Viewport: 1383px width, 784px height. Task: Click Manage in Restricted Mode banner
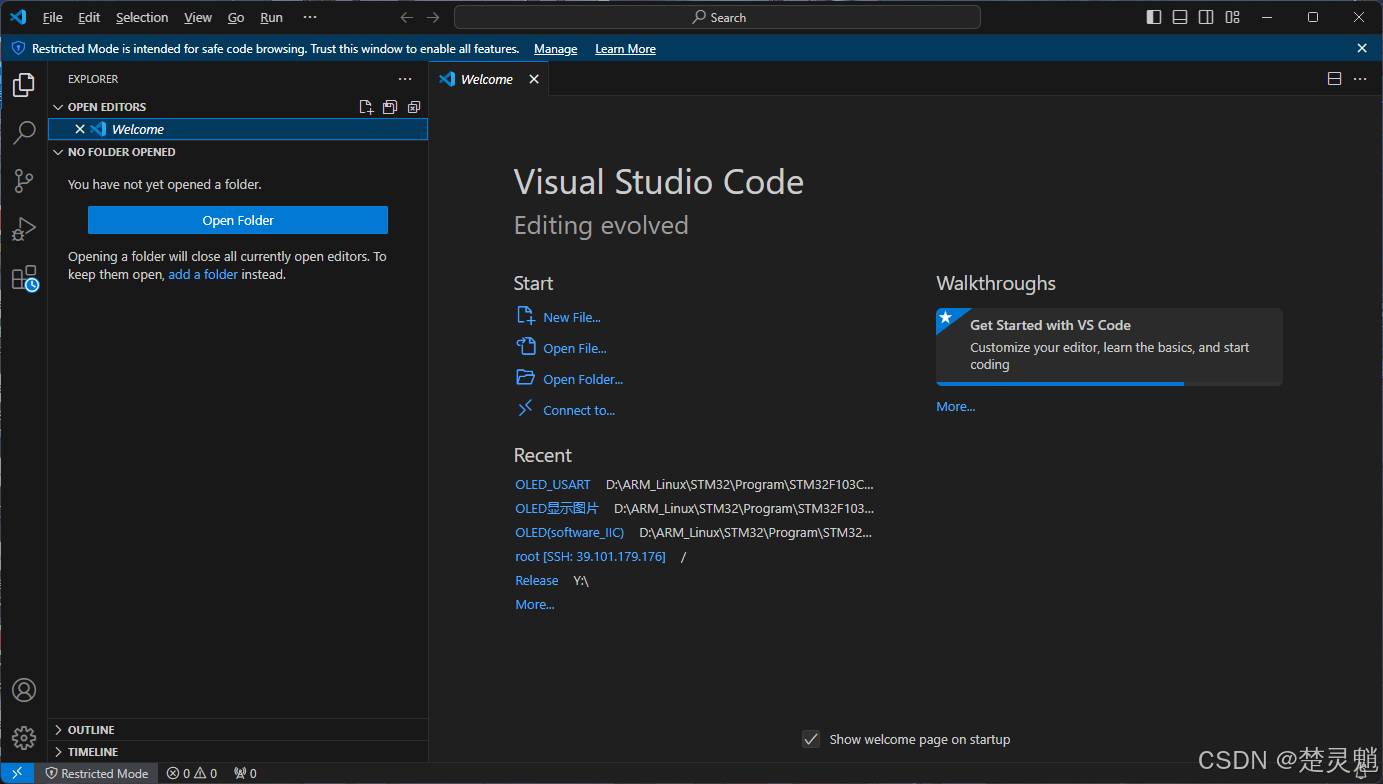tap(555, 49)
